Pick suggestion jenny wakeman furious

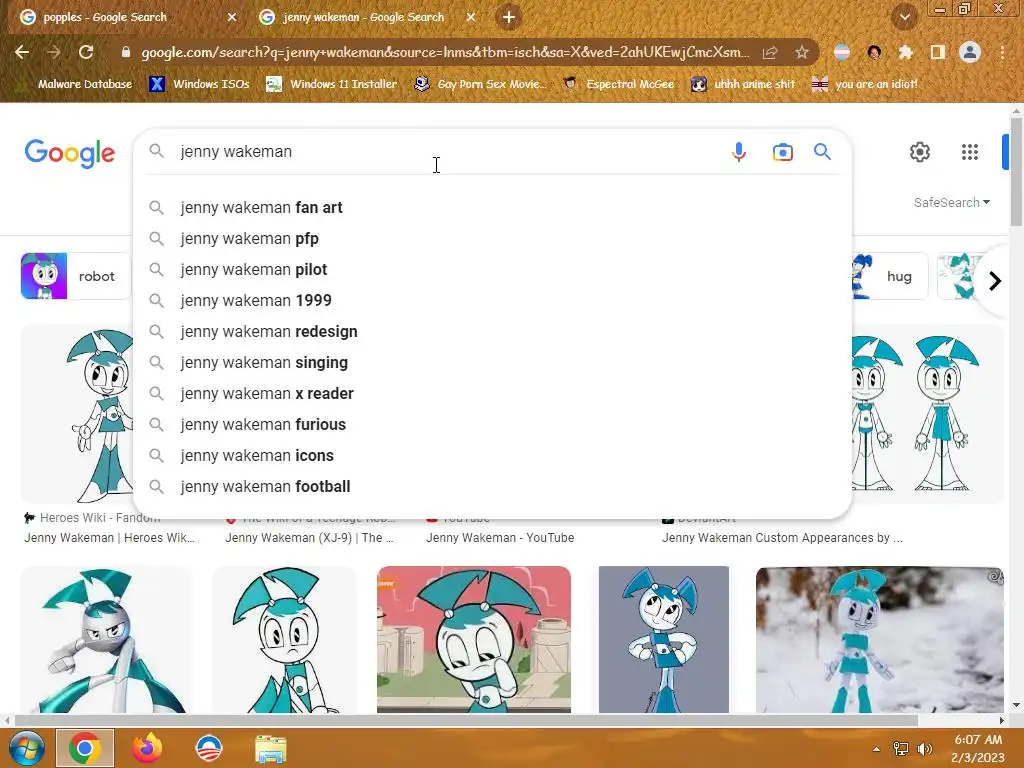click(x=492, y=424)
